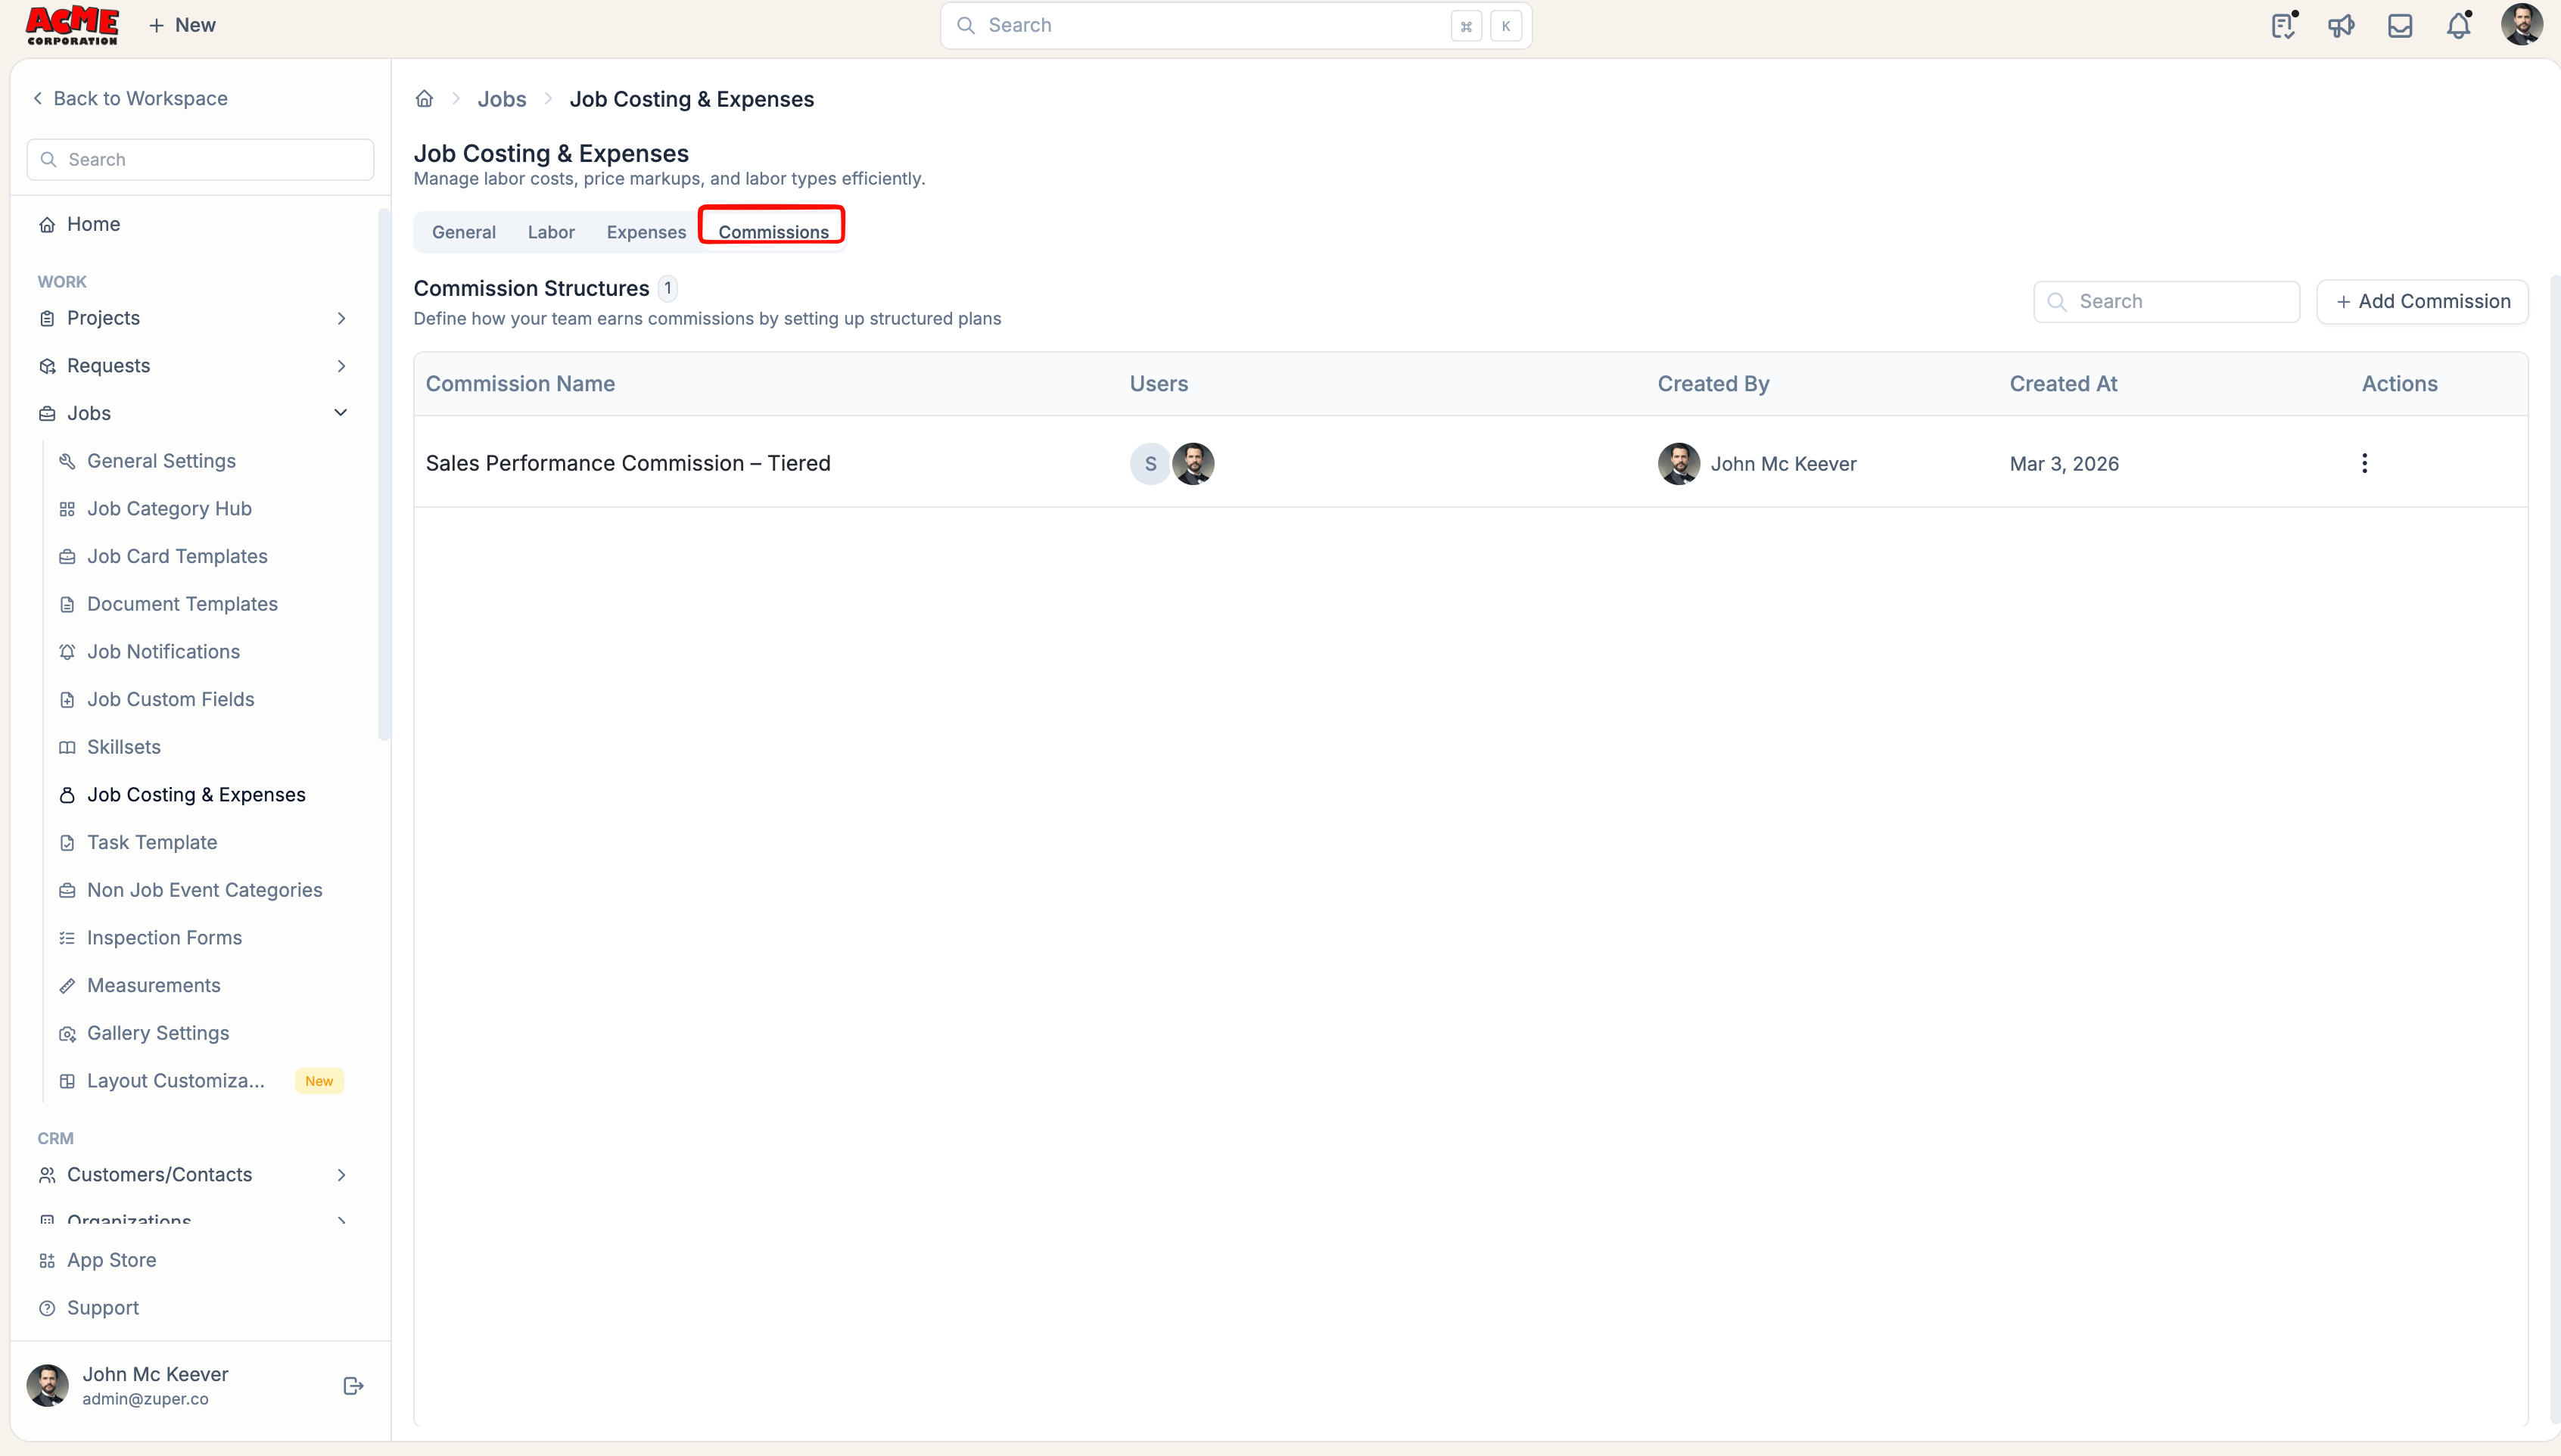Open Layout Customization marked New
Image resolution: width=2561 pixels, height=1456 pixels.
click(200, 1080)
